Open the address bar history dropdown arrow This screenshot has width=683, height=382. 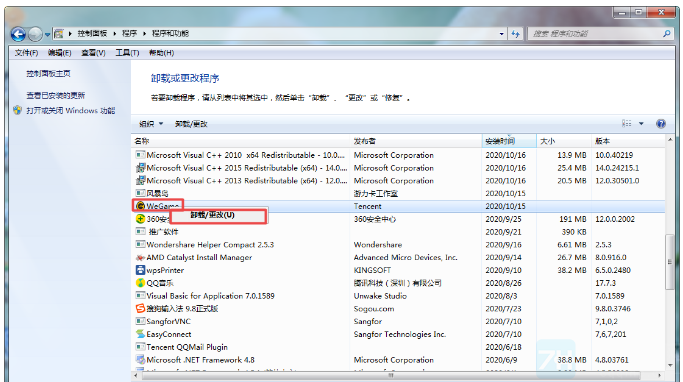coord(502,34)
